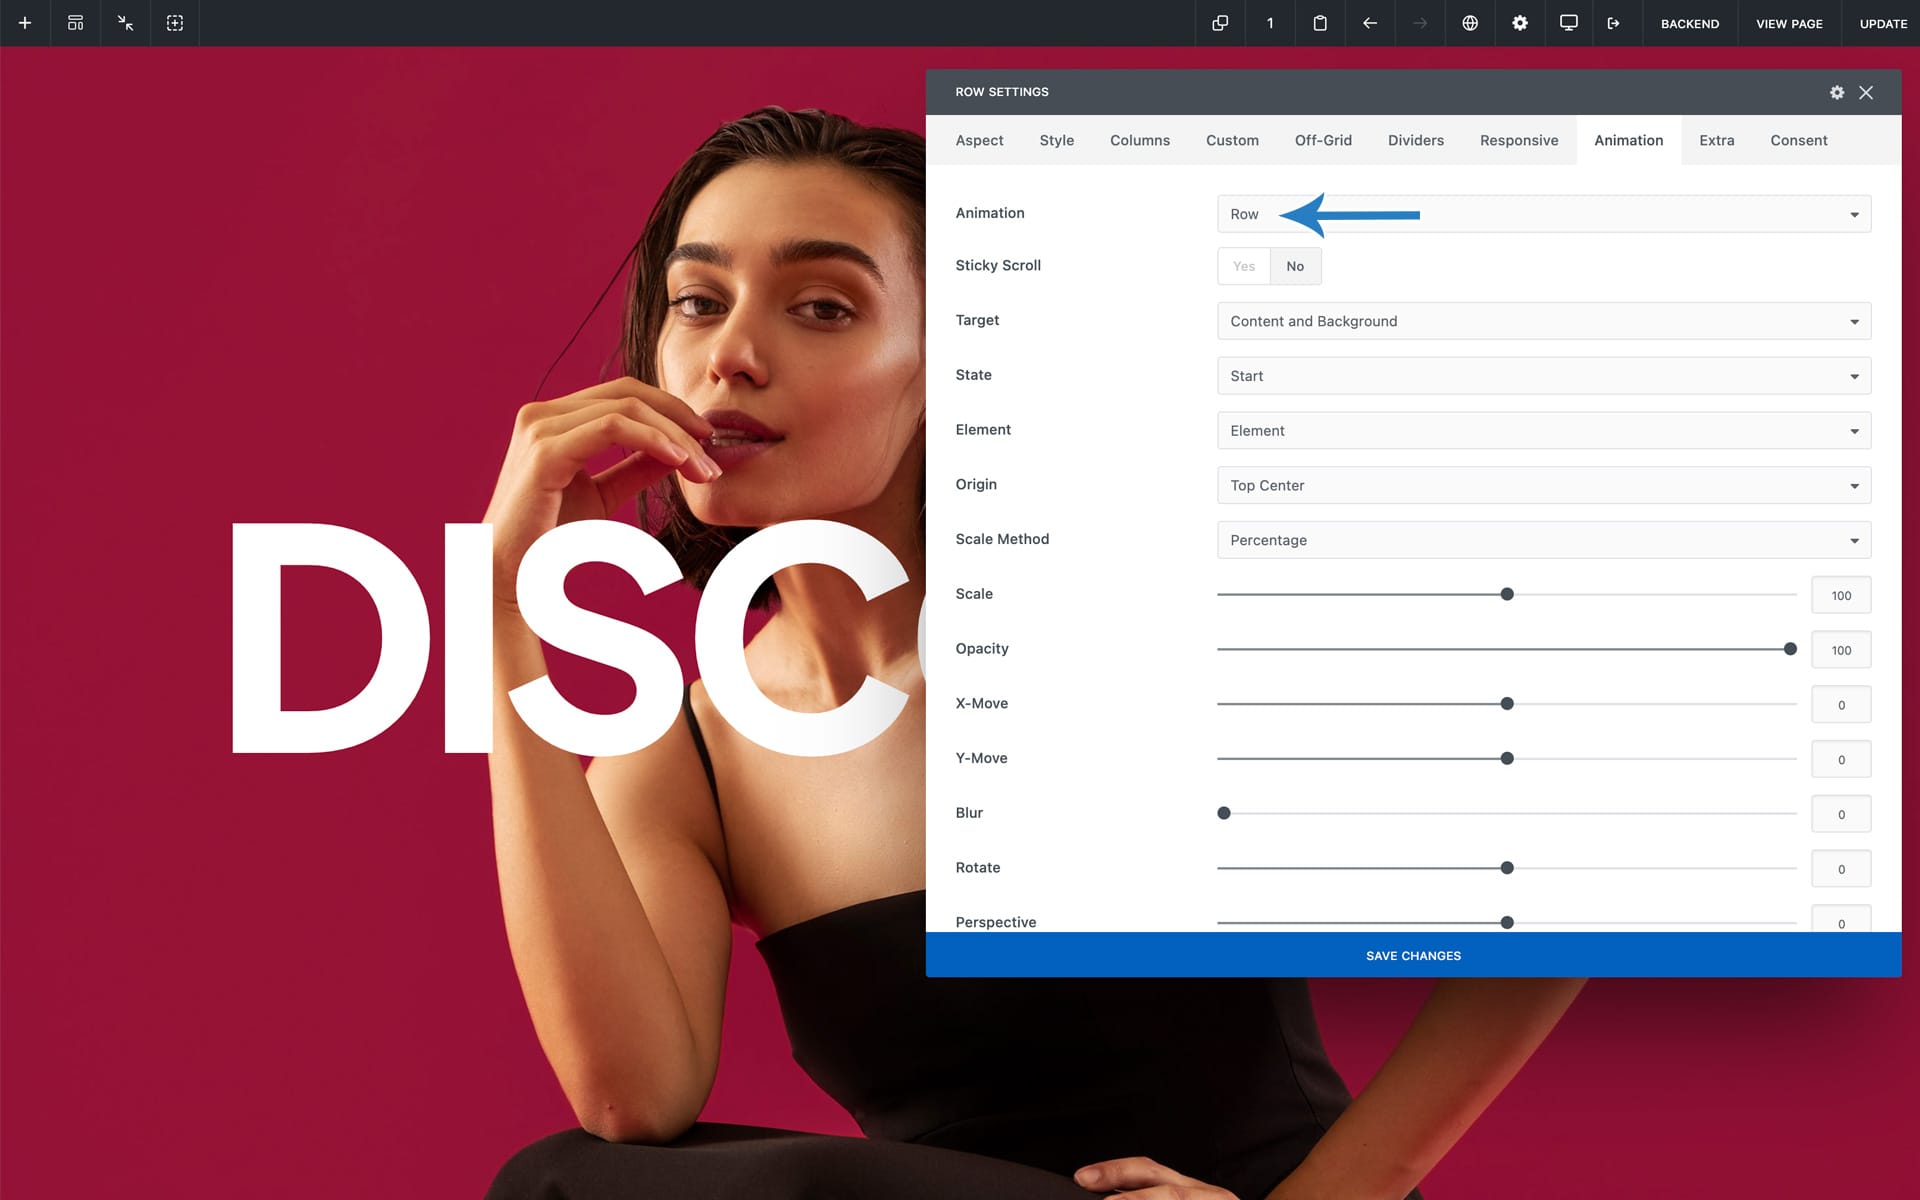The image size is (1920, 1200).
Task: Click the plus add element icon
Action: coord(25,23)
